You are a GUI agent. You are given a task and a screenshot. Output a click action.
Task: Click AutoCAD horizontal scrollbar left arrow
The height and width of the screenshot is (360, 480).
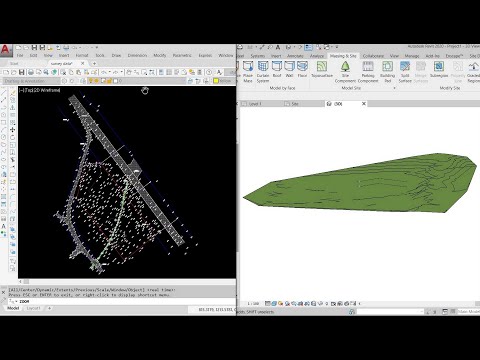pyautogui.click(x=21, y=282)
